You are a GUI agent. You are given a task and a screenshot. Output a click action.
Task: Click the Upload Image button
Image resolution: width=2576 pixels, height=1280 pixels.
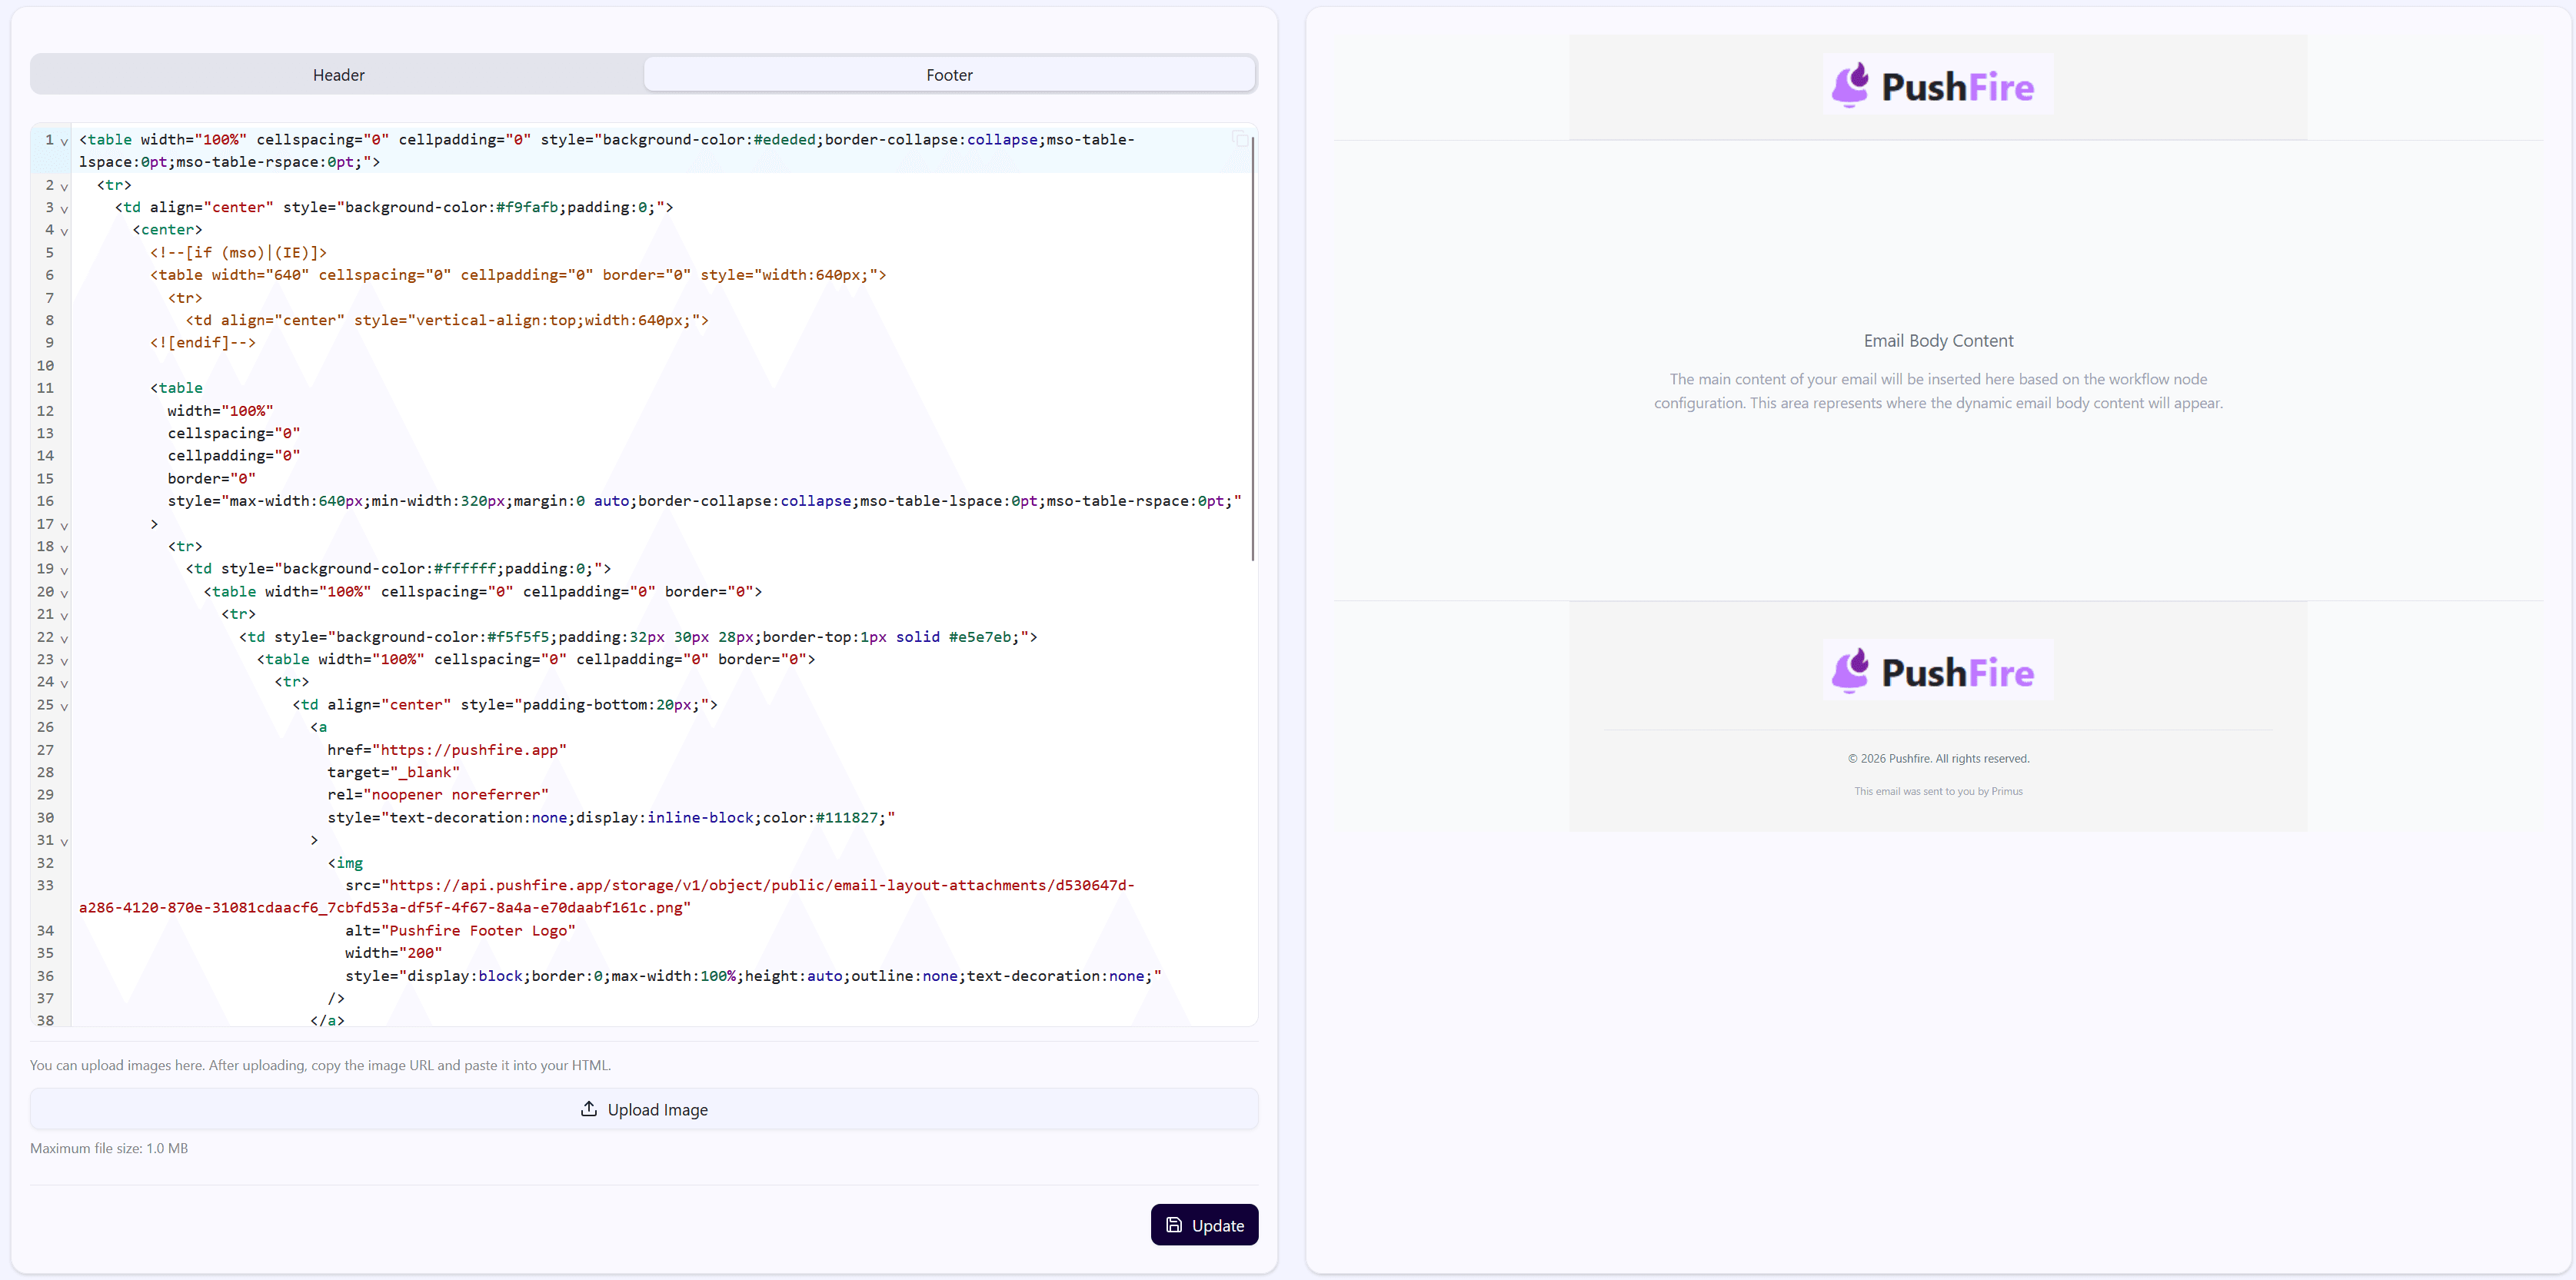(644, 1109)
